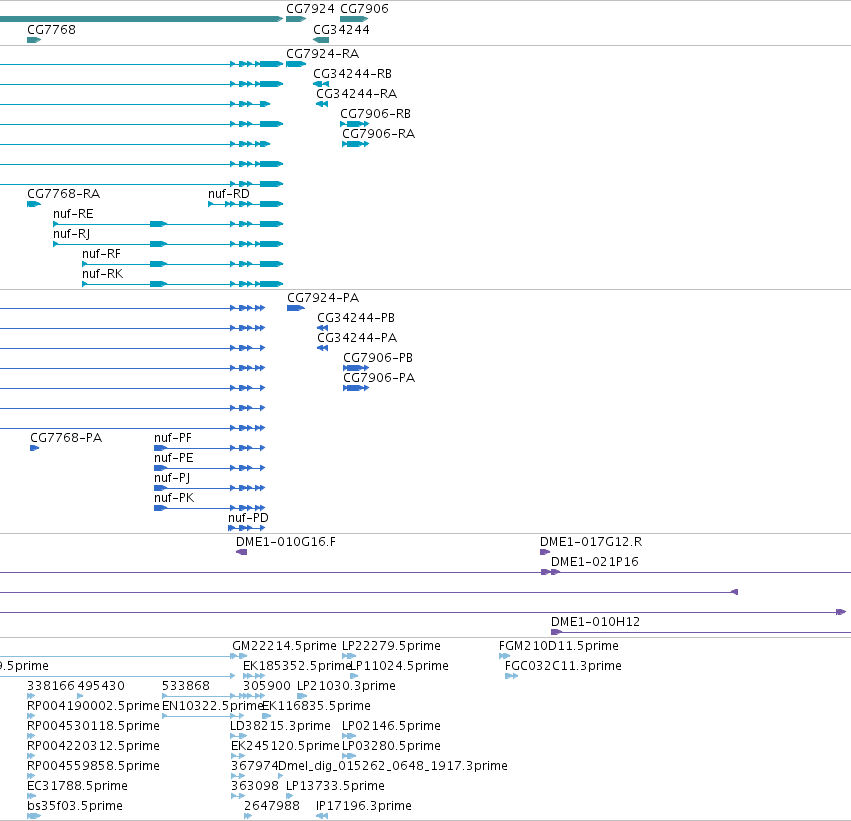851x821 pixels.
Task: Click the 533868 EST label
Action: point(186,686)
